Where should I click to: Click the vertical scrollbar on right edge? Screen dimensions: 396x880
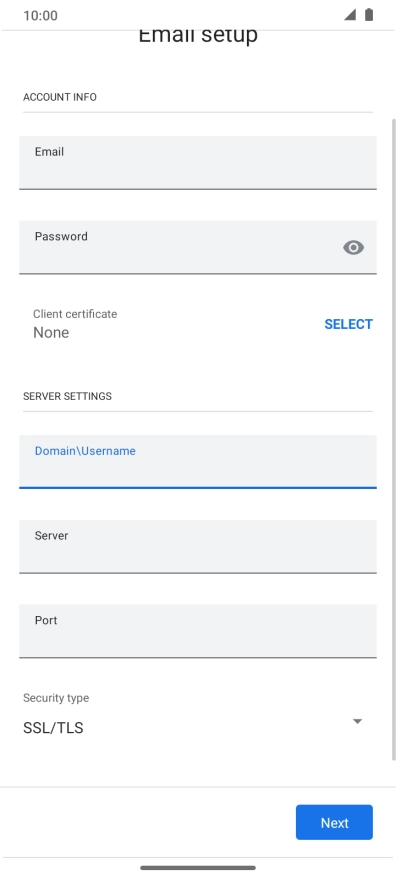pos(394,438)
